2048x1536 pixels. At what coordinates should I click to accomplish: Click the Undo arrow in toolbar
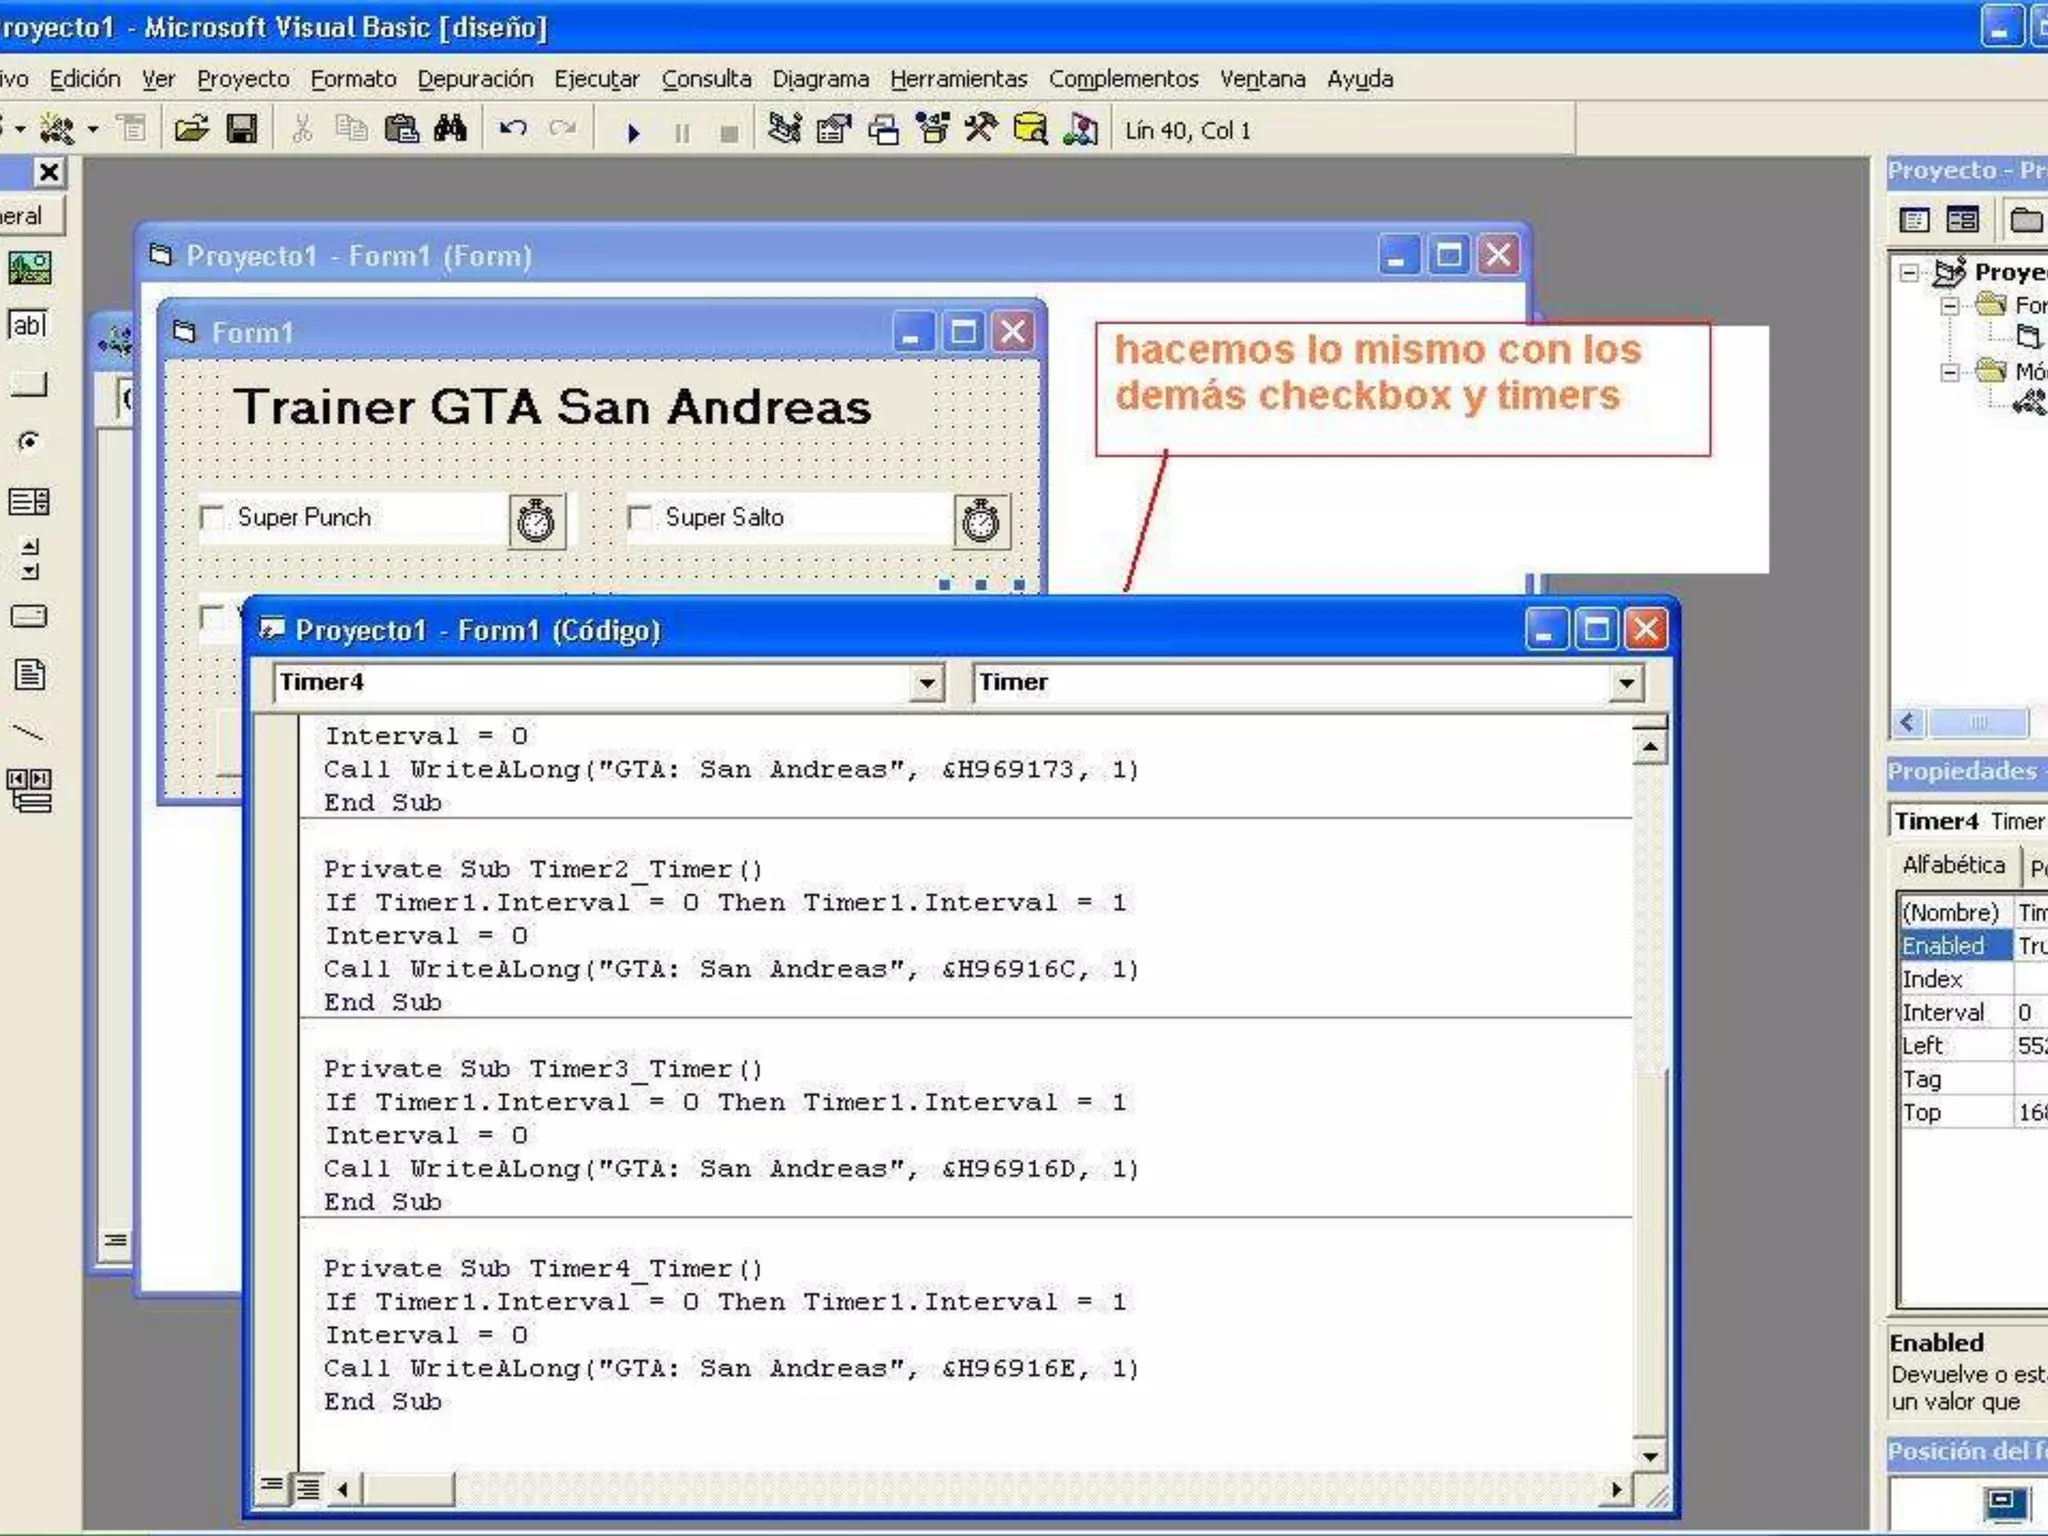pyautogui.click(x=513, y=130)
